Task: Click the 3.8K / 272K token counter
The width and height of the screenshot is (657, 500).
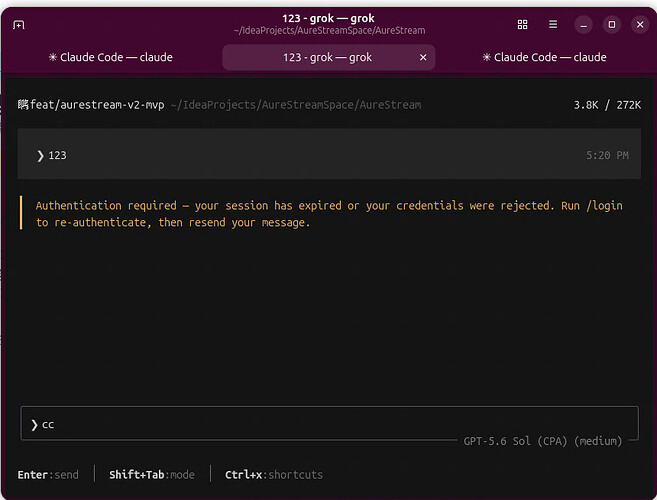Action: 607,105
